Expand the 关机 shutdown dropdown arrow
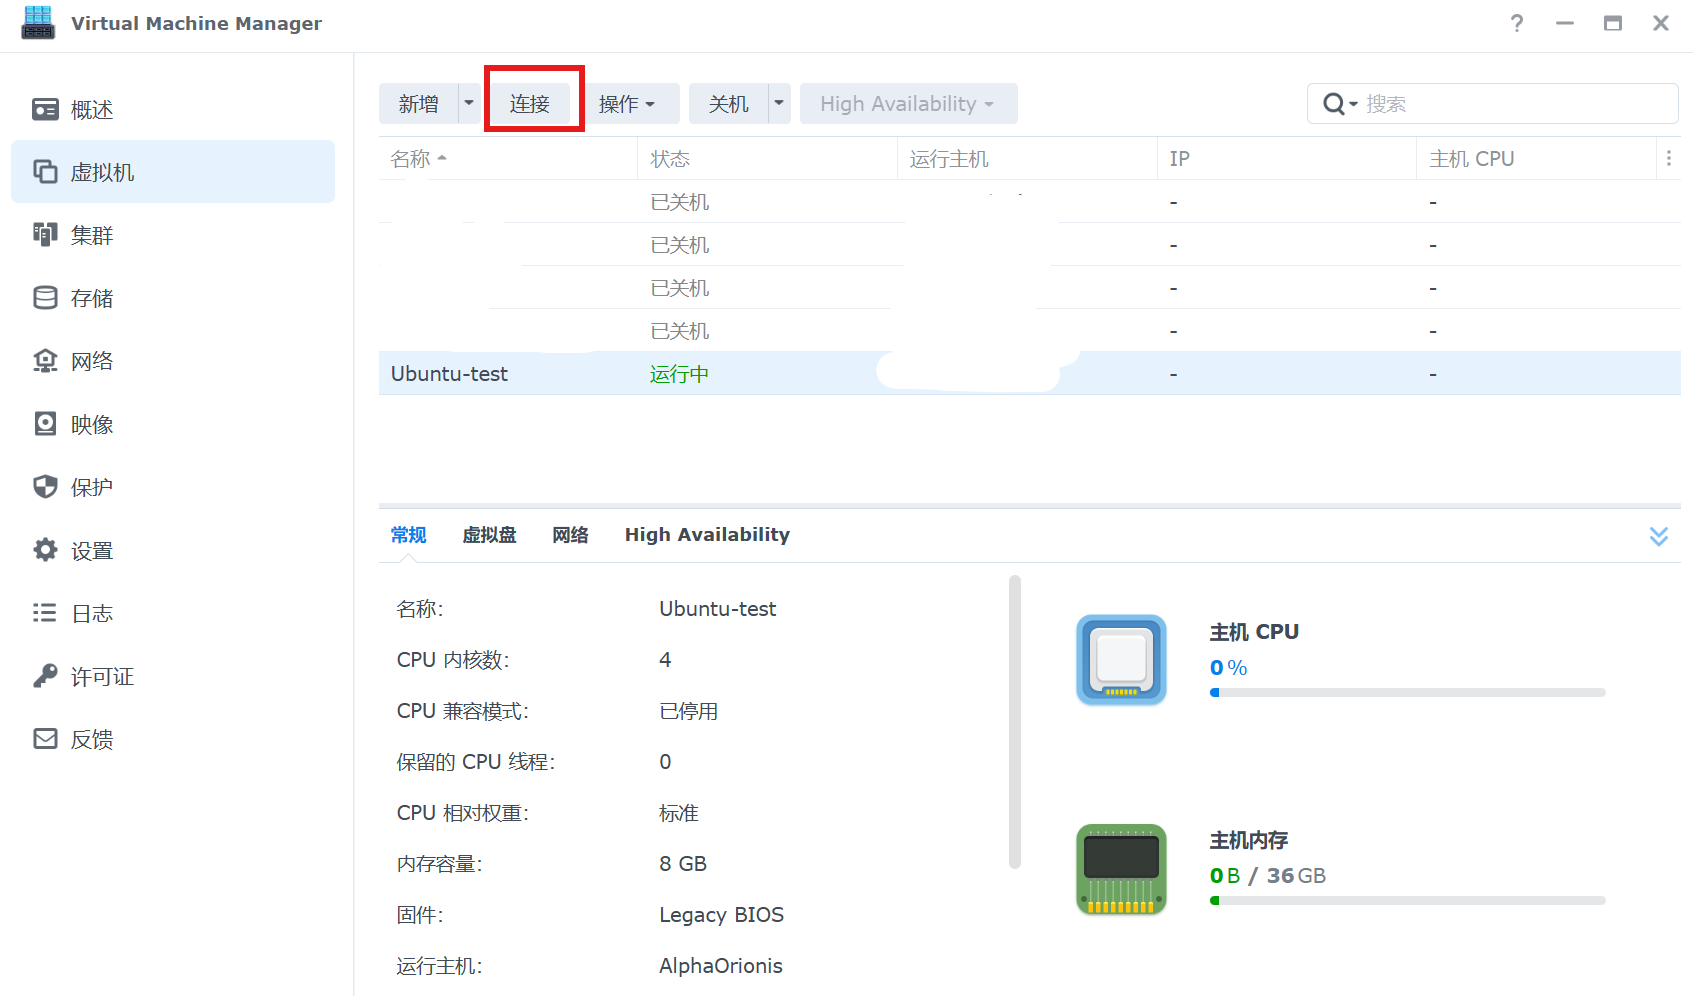The height and width of the screenshot is (996, 1693). coord(779,103)
